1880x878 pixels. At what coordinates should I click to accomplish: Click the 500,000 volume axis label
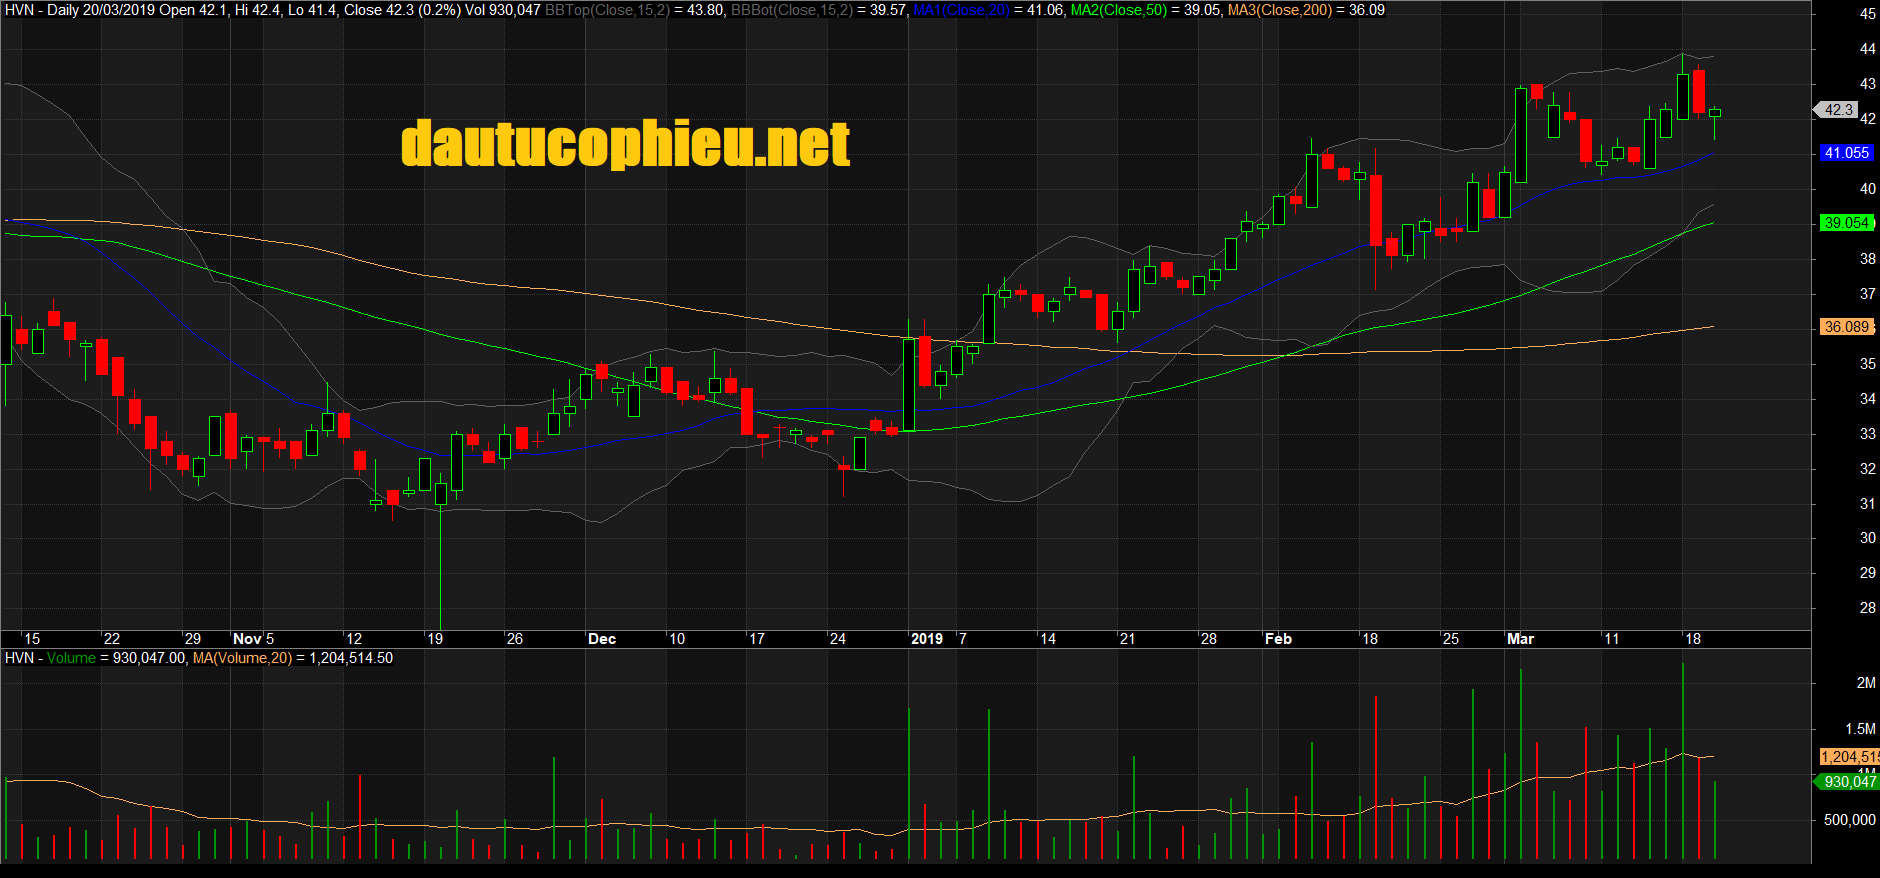[x=1850, y=820]
